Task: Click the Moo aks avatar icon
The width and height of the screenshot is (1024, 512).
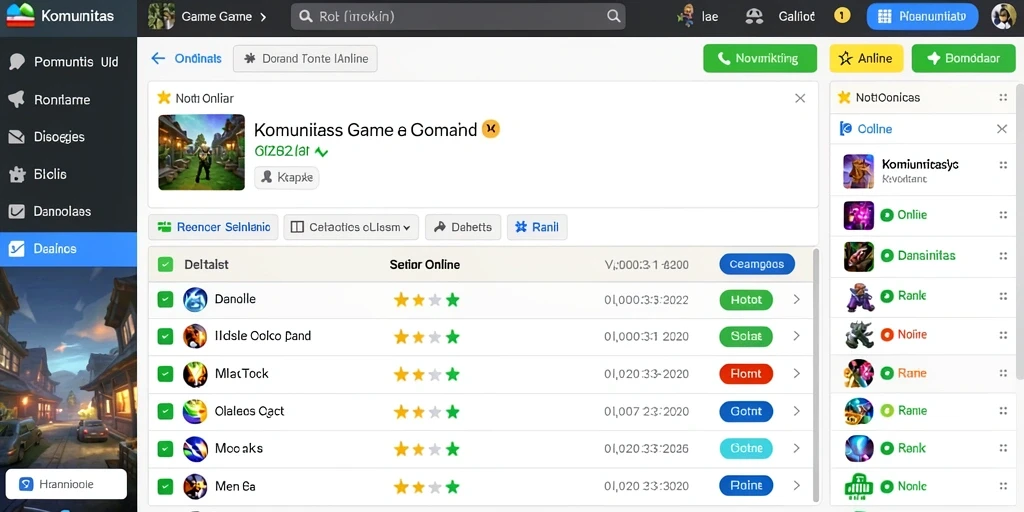Action: [195, 449]
